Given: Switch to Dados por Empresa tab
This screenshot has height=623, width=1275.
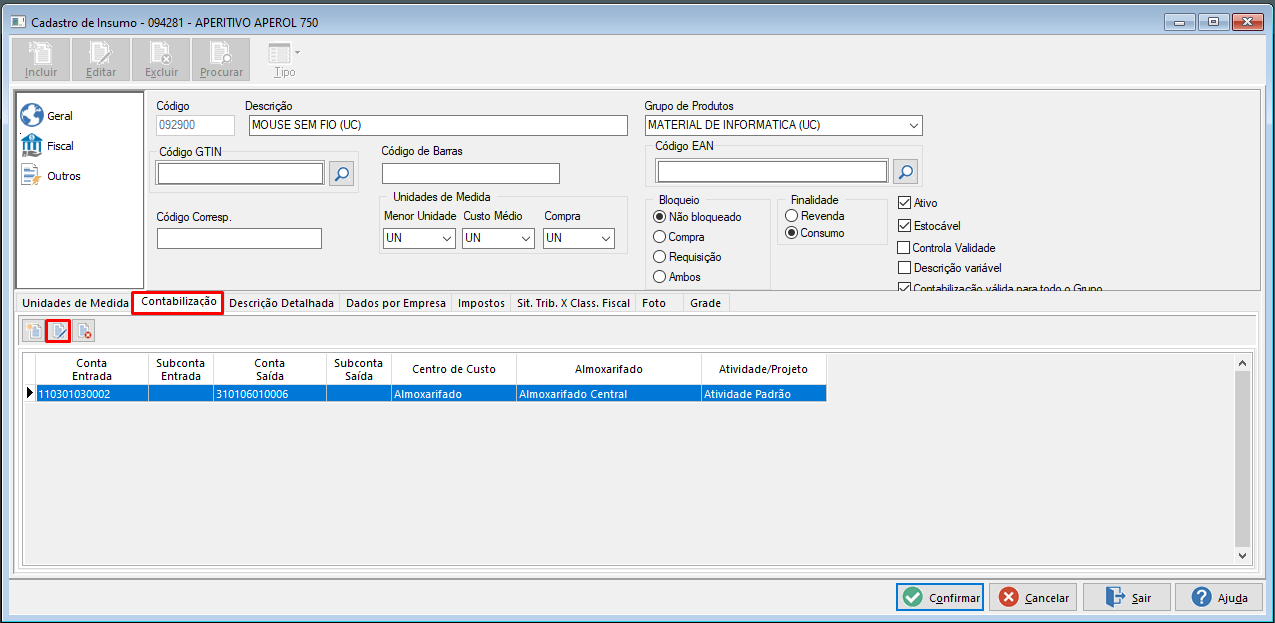Looking at the screenshot, I should coord(396,303).
